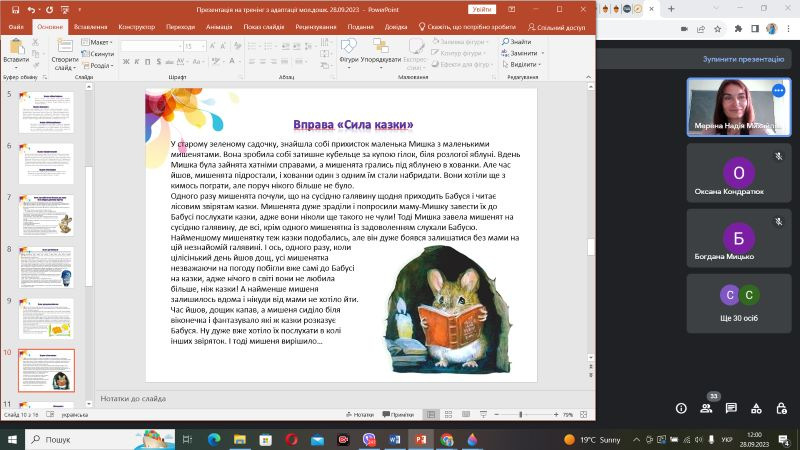Click Знайти to search in slides
The width and height of the screenshot is (800, 450).
(516, 42)
